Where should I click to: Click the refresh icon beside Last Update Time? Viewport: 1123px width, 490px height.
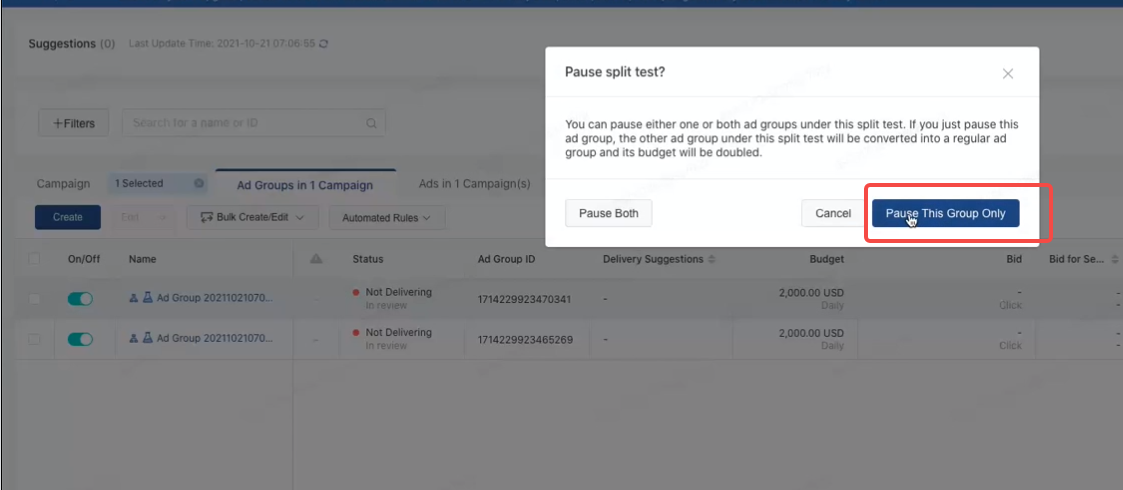[323, 44]
